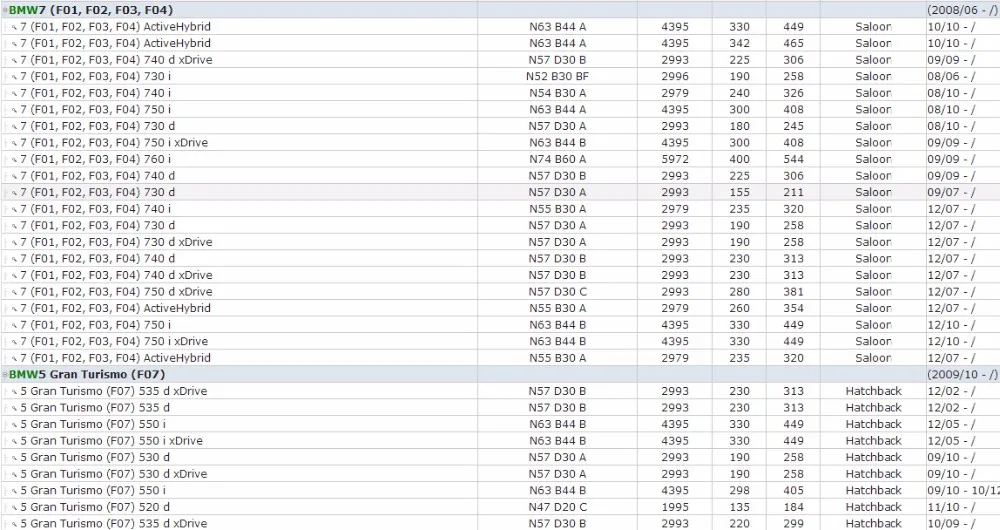Select the 5 Gran Turismo (F07) 535 d row

click(x=500, y=408)
